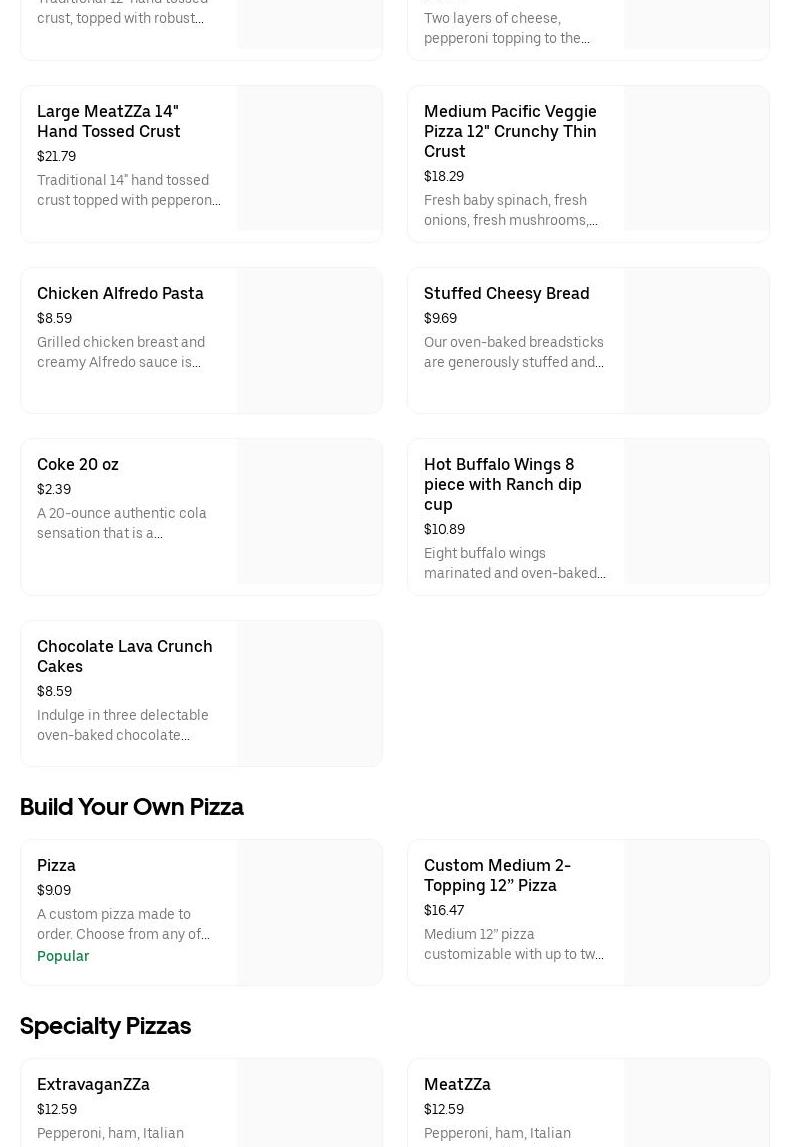Image resolution: width=804 pixels, height=1147 pixels.
Task: Click the Chicken Alfredo Pasta image thumbnail
Action: coord(309,340)
